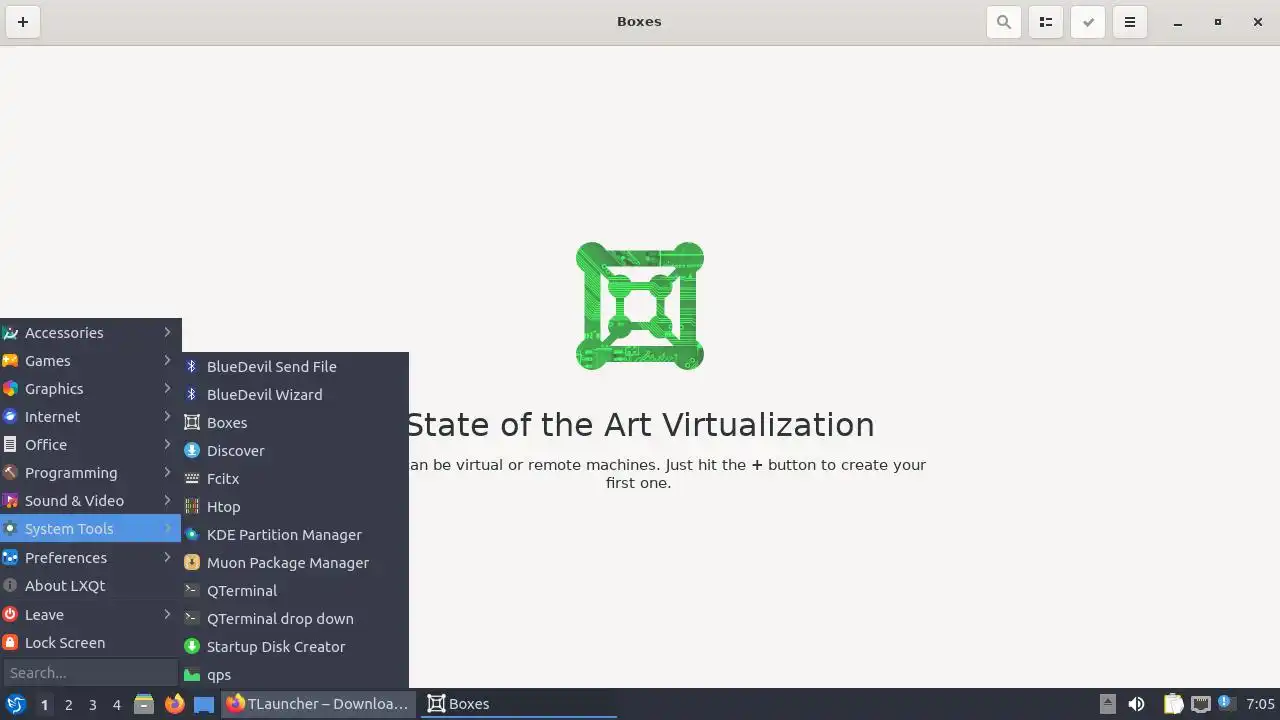Click the green Boxes logo in the center
The image size is (1280, 720).
(x=640, y=306)
